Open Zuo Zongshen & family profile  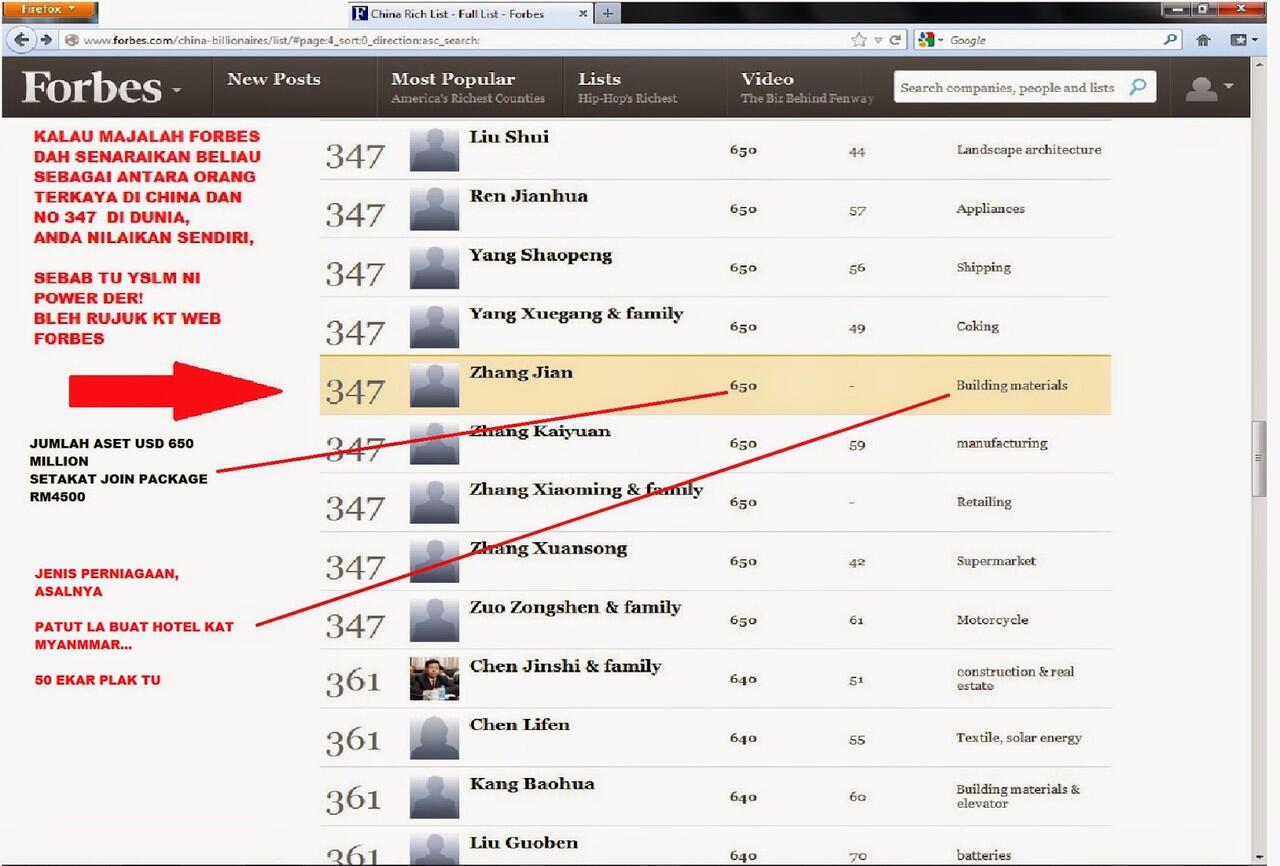tap(575, 608)
